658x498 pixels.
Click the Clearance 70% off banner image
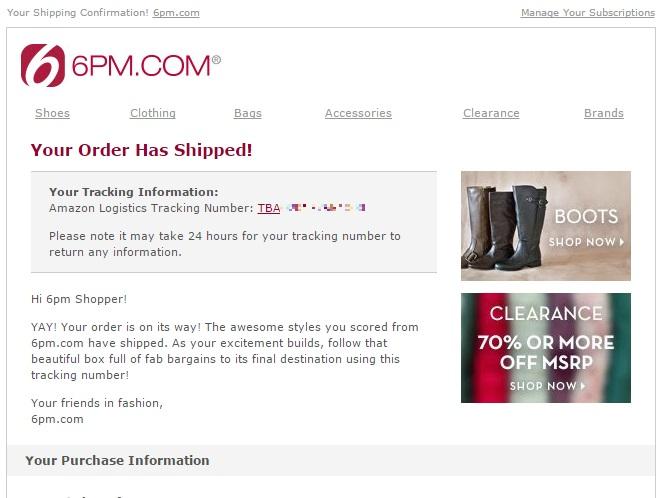click(x=546, y=348)
